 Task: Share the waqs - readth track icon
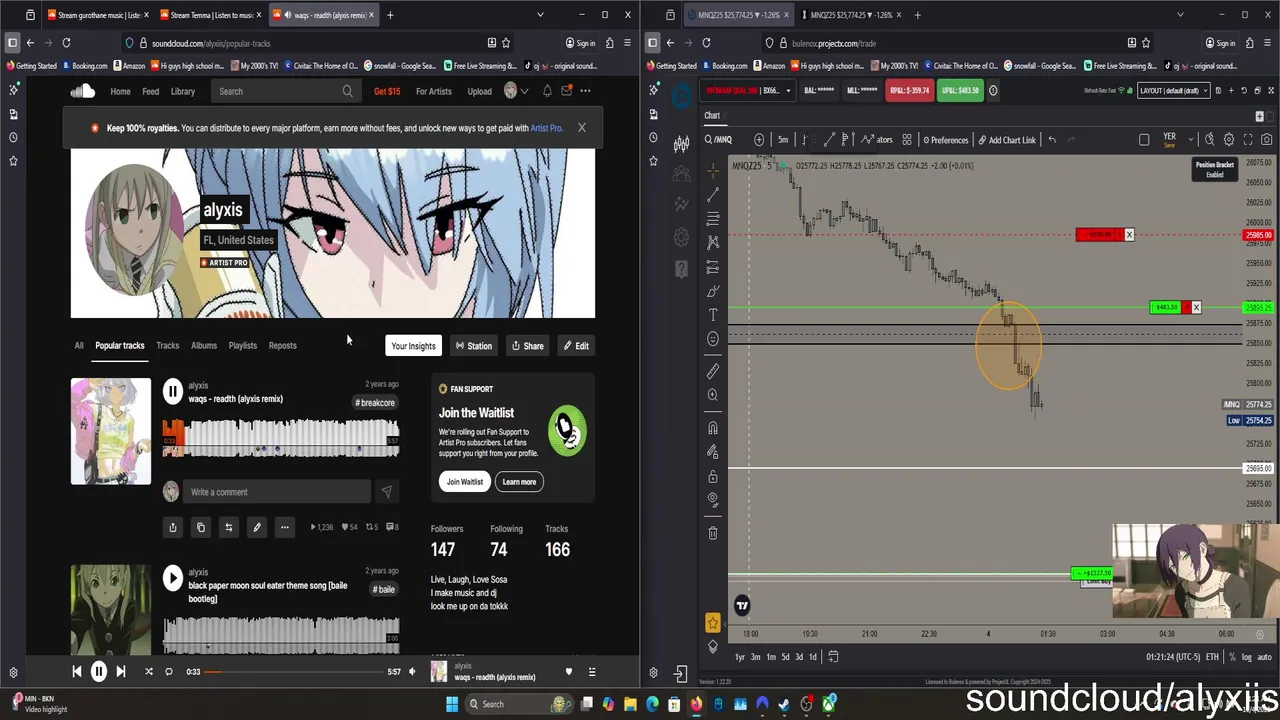coord(173,527)
